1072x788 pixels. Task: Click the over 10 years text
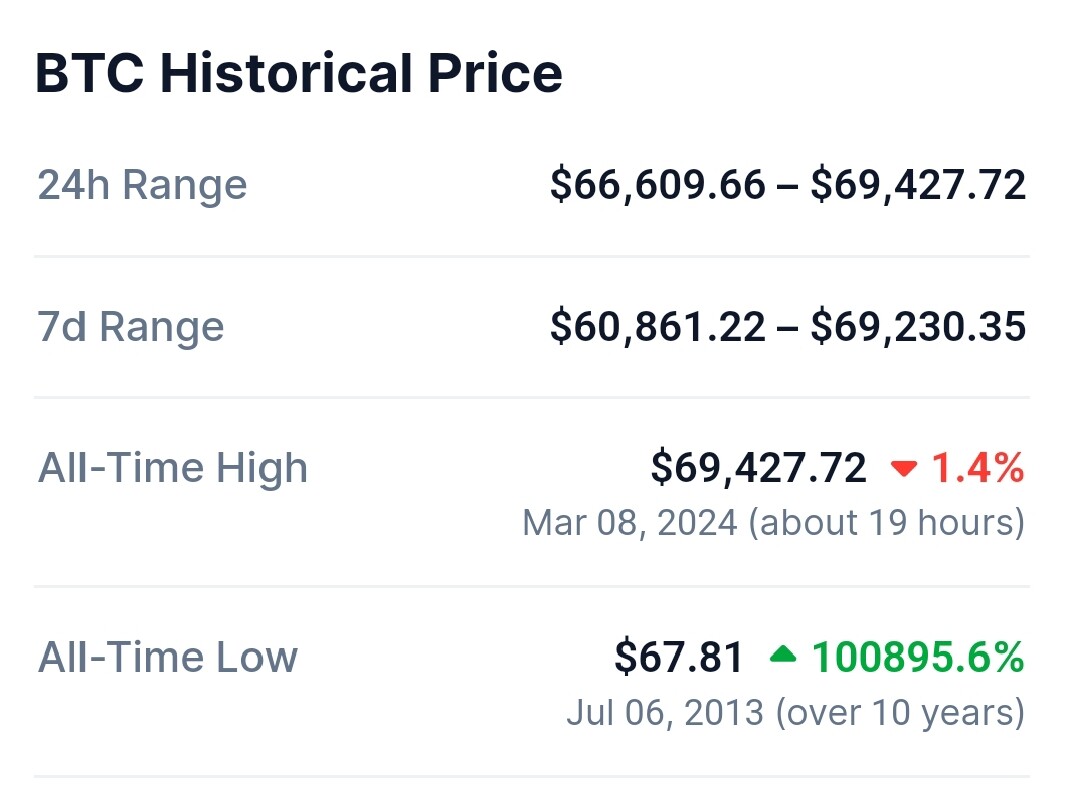coord(900,712)
